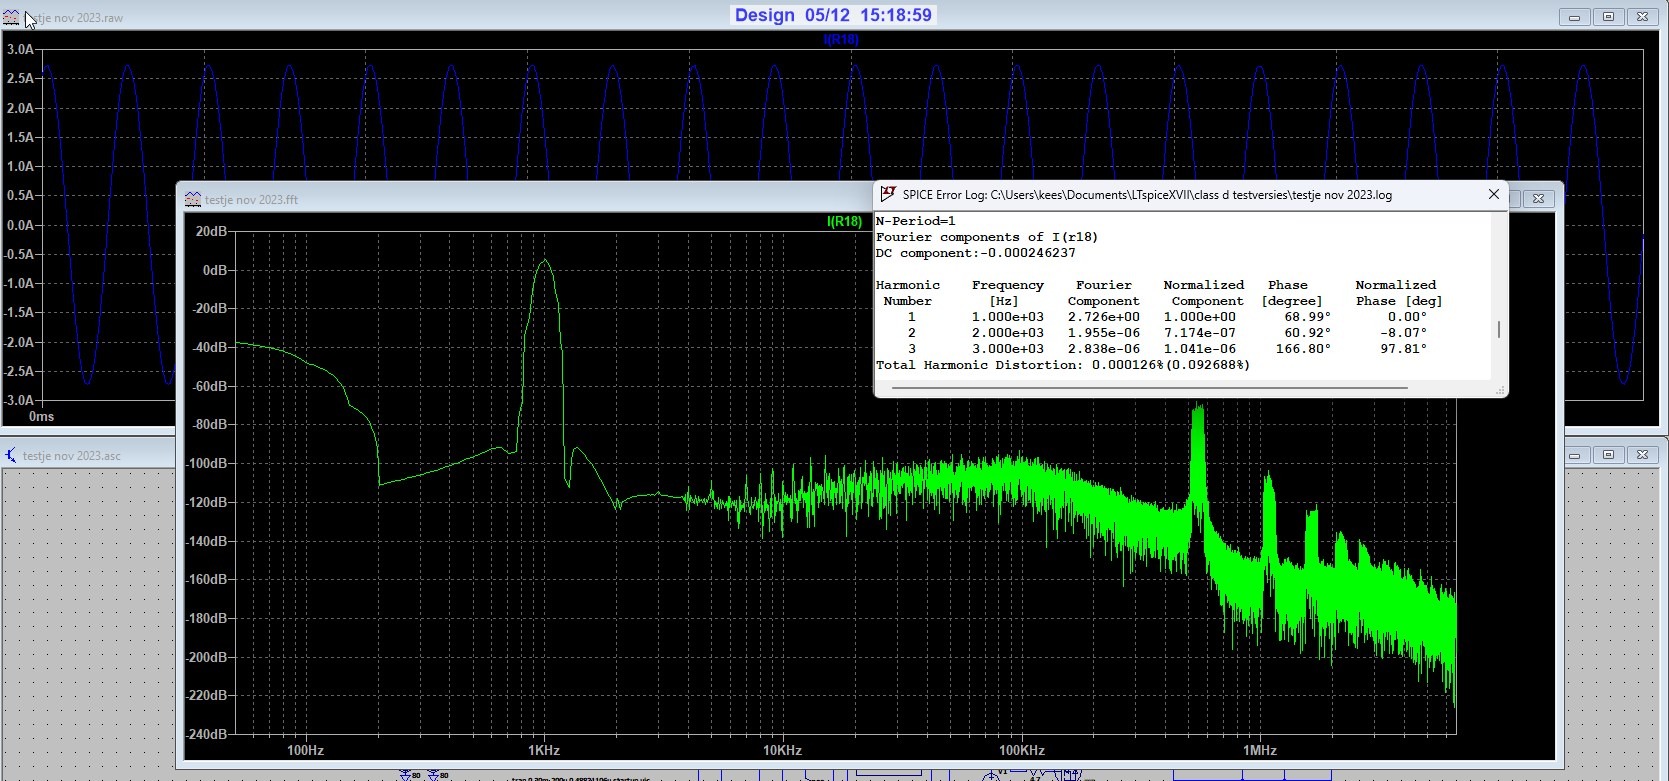
Task: Click the error log vertical scrollbar thumb
Action: pos(1498,329)
